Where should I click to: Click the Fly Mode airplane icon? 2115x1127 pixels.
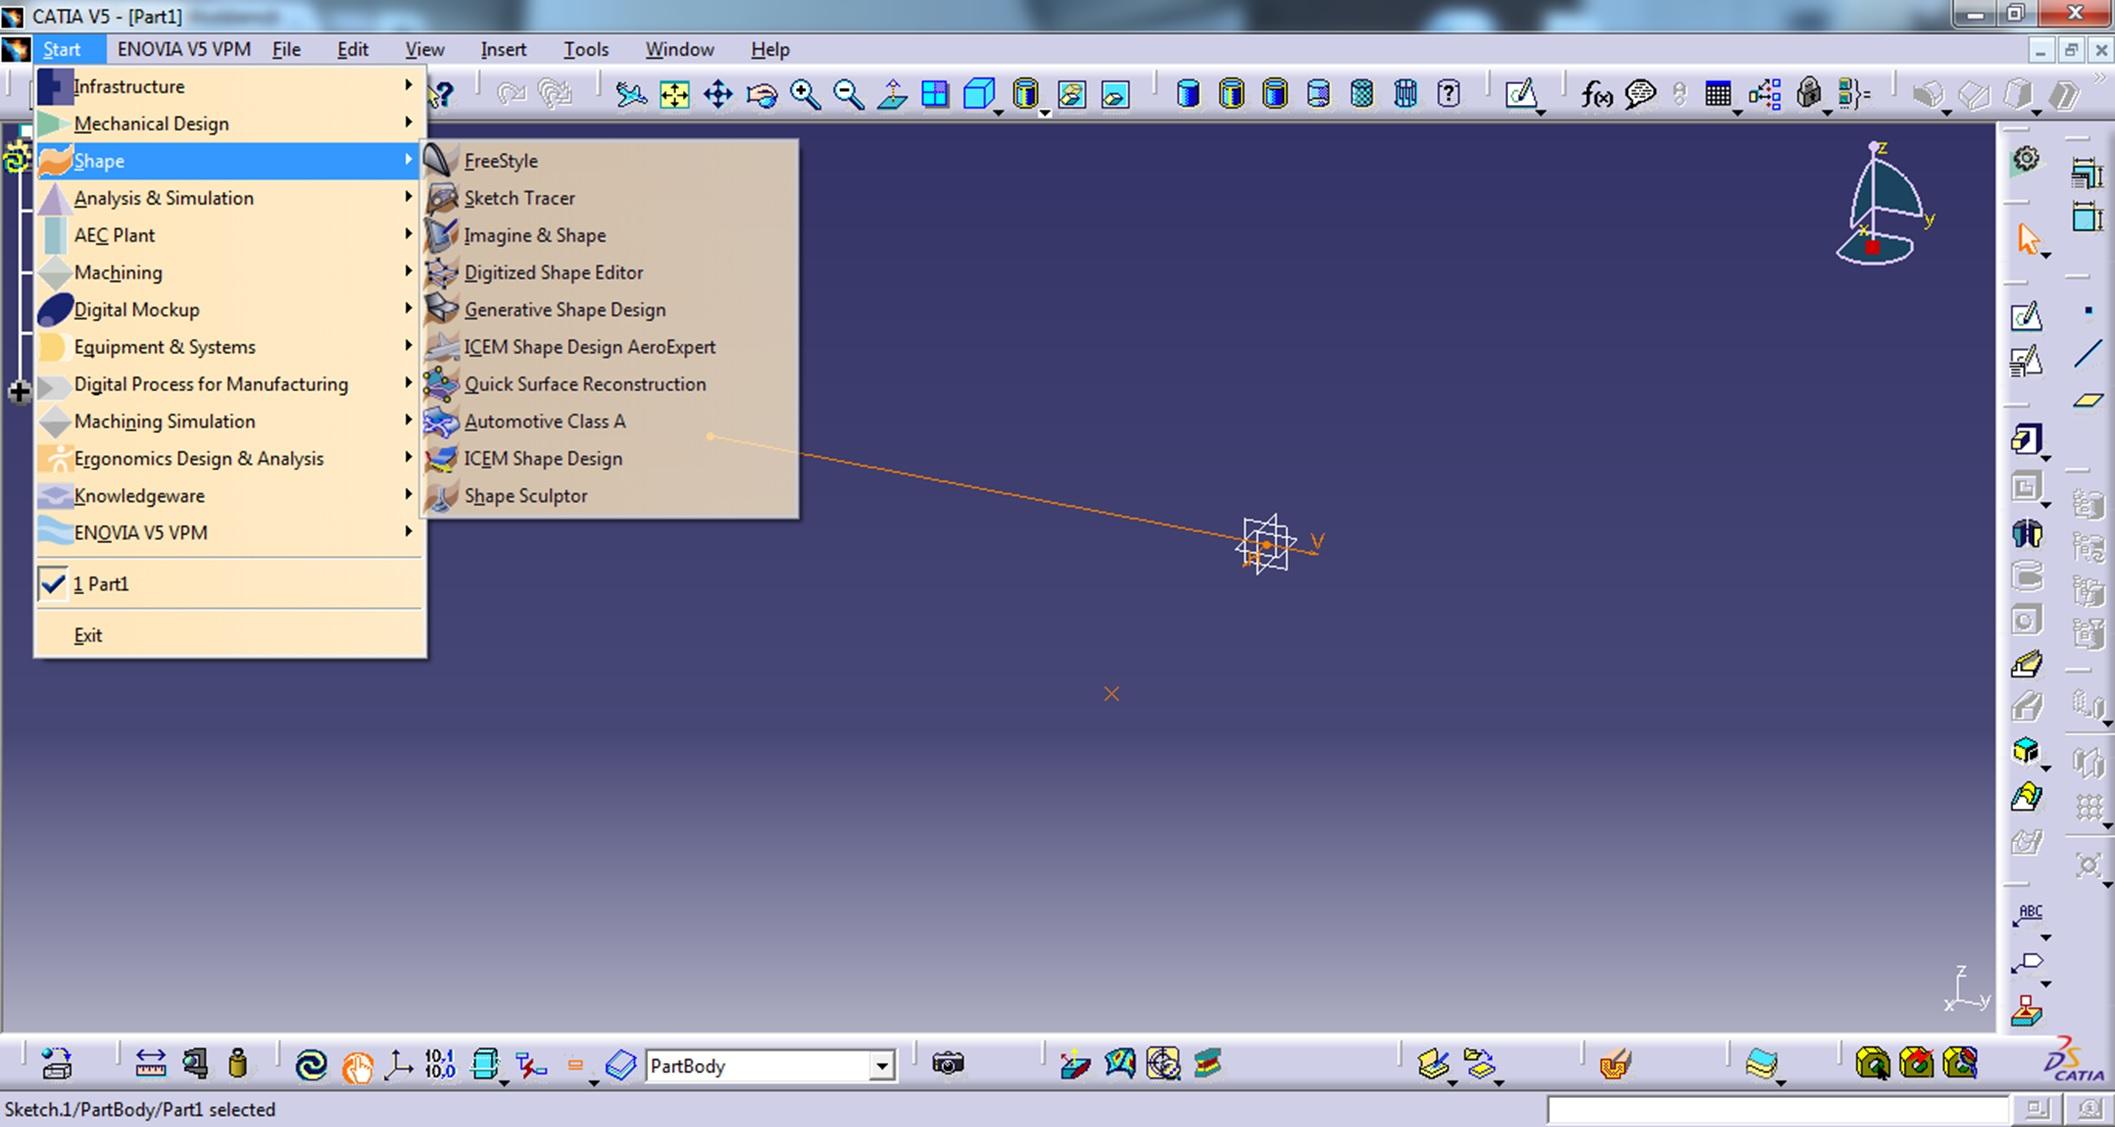pos(631,94)
